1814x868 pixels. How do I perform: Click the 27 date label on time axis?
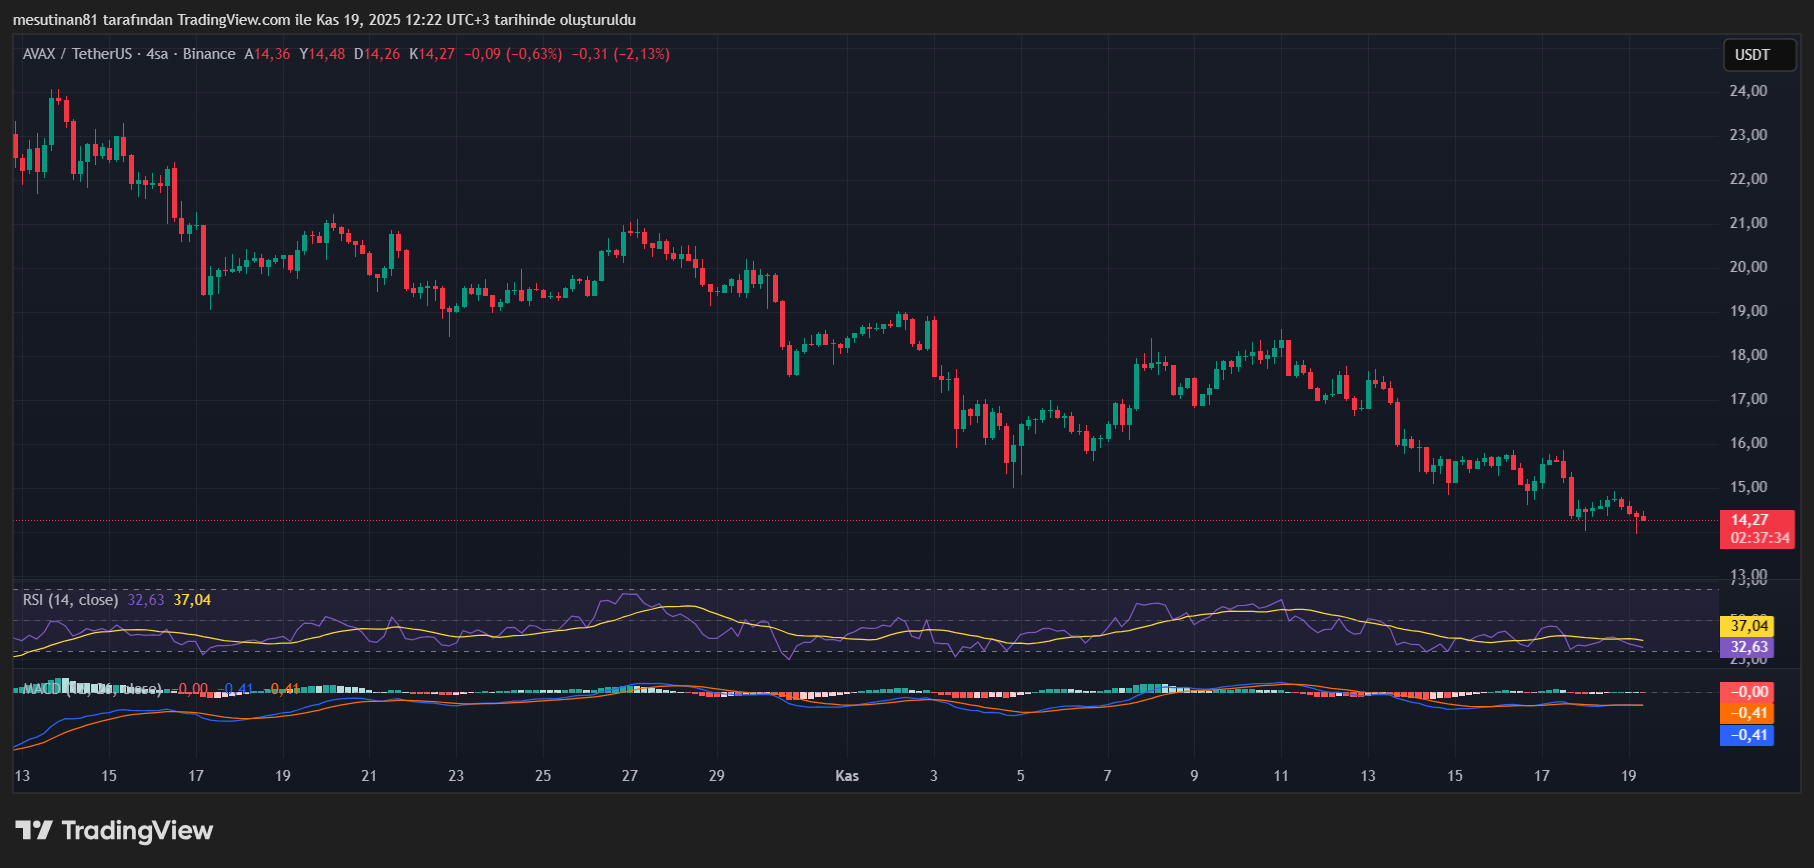pyautogui.click(x=630, y=776)
